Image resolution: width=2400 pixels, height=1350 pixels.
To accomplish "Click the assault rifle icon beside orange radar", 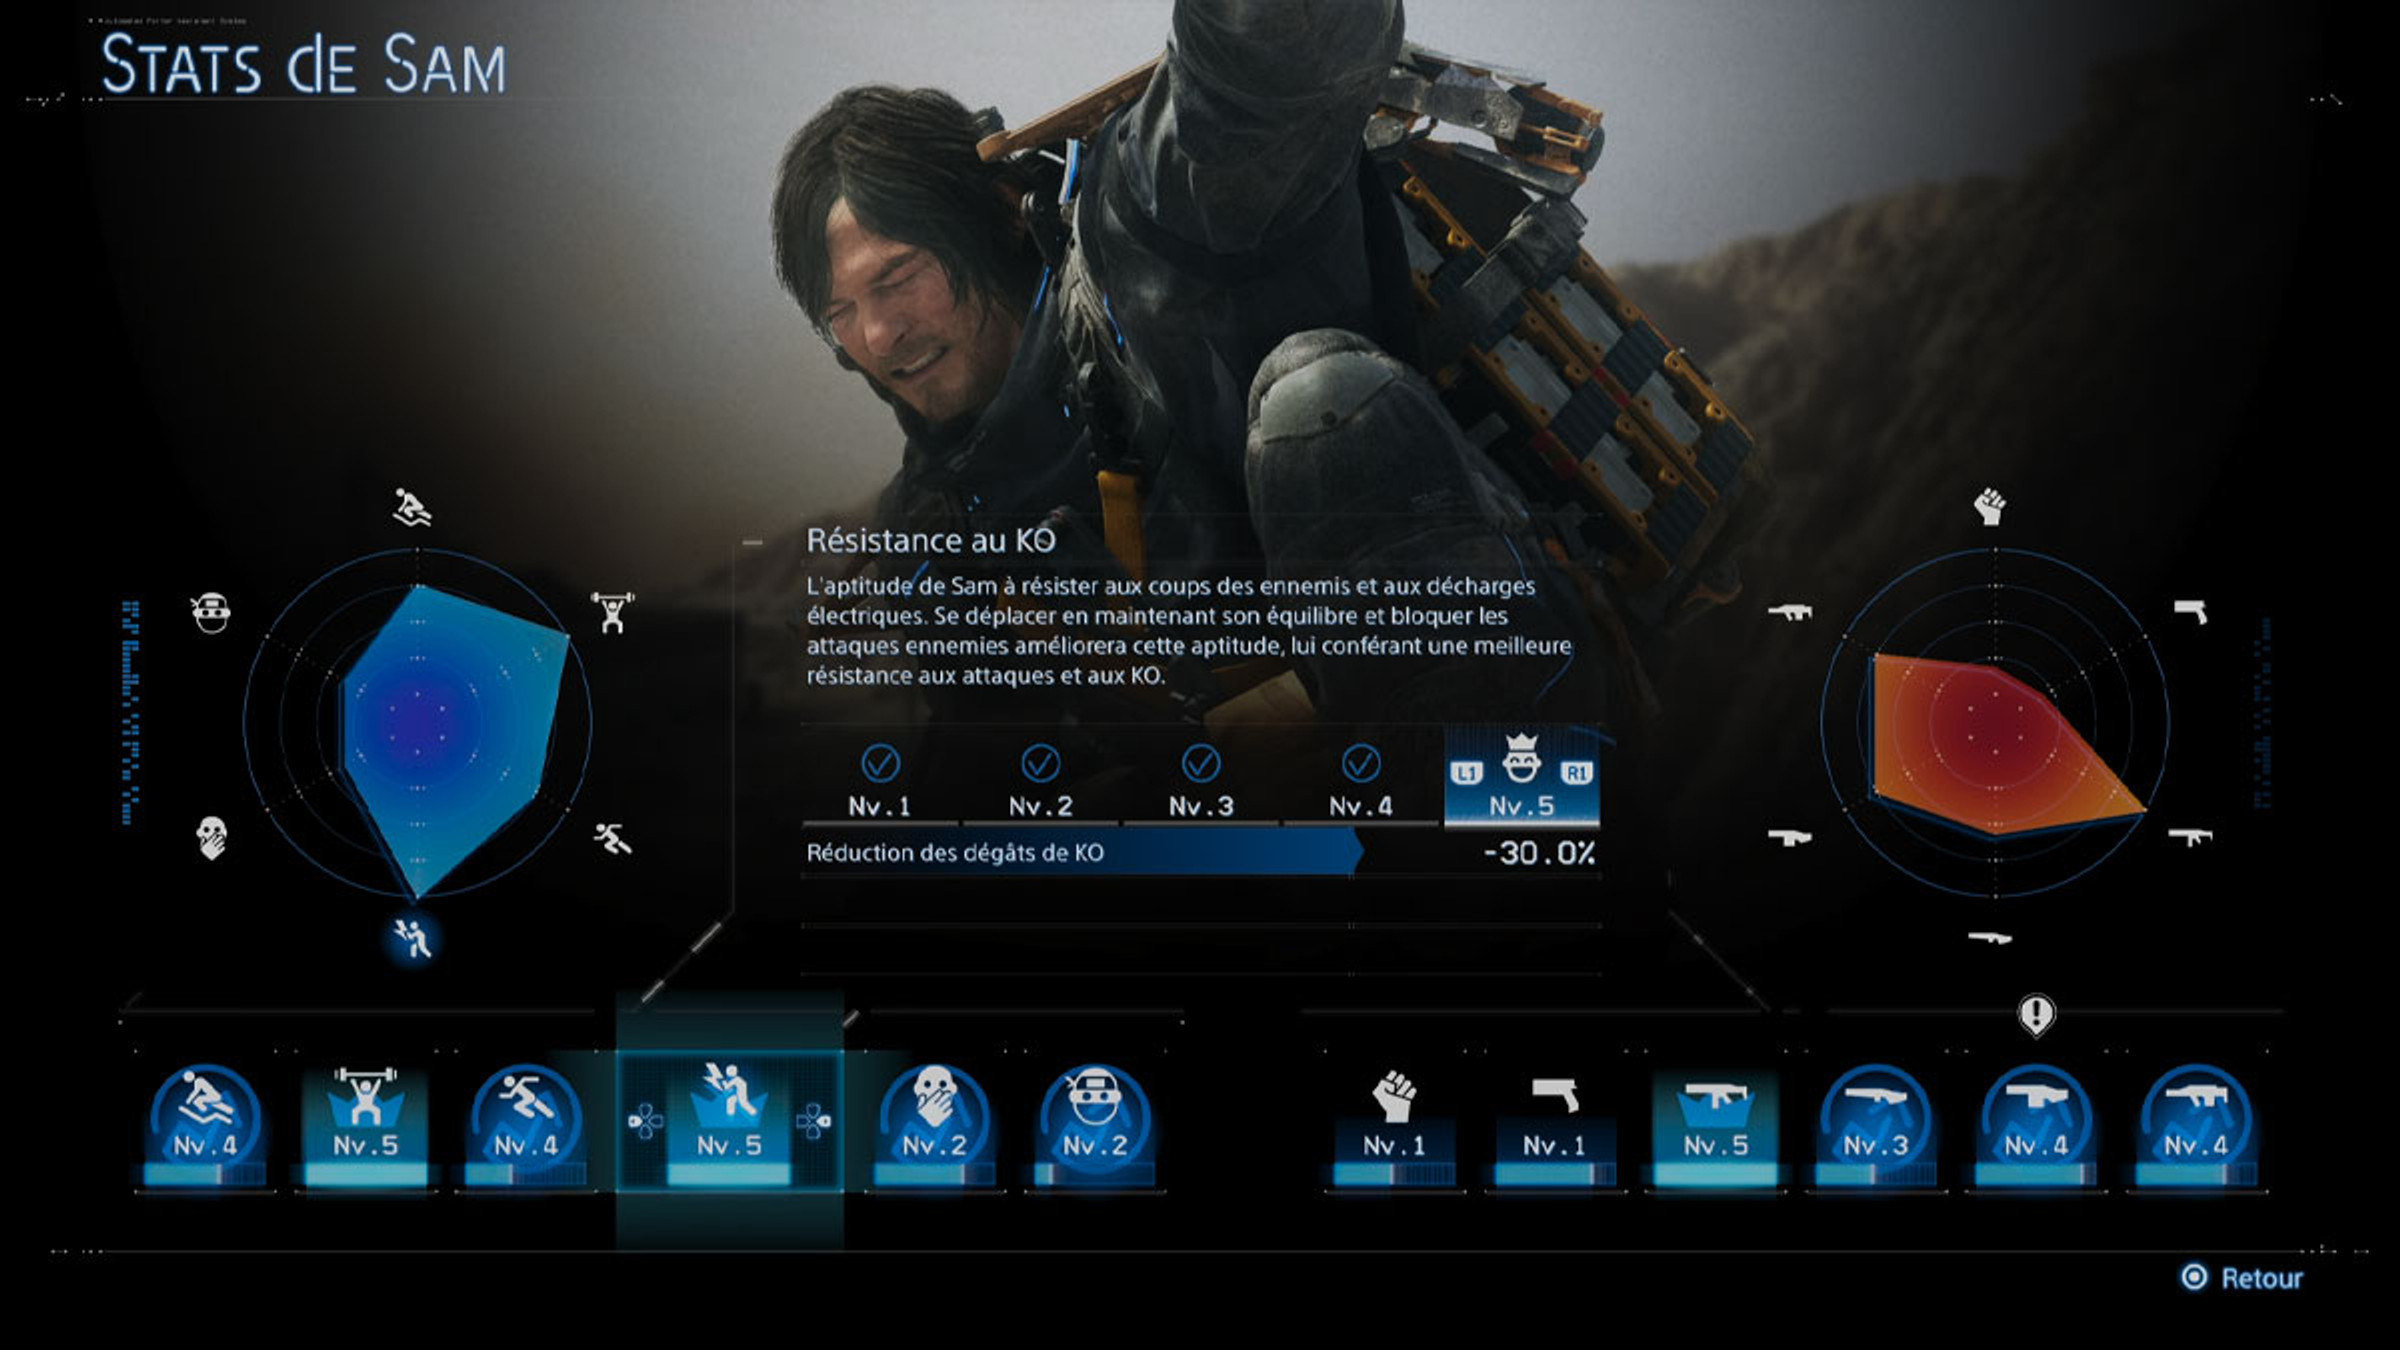I will click(x=2190, y=836).
